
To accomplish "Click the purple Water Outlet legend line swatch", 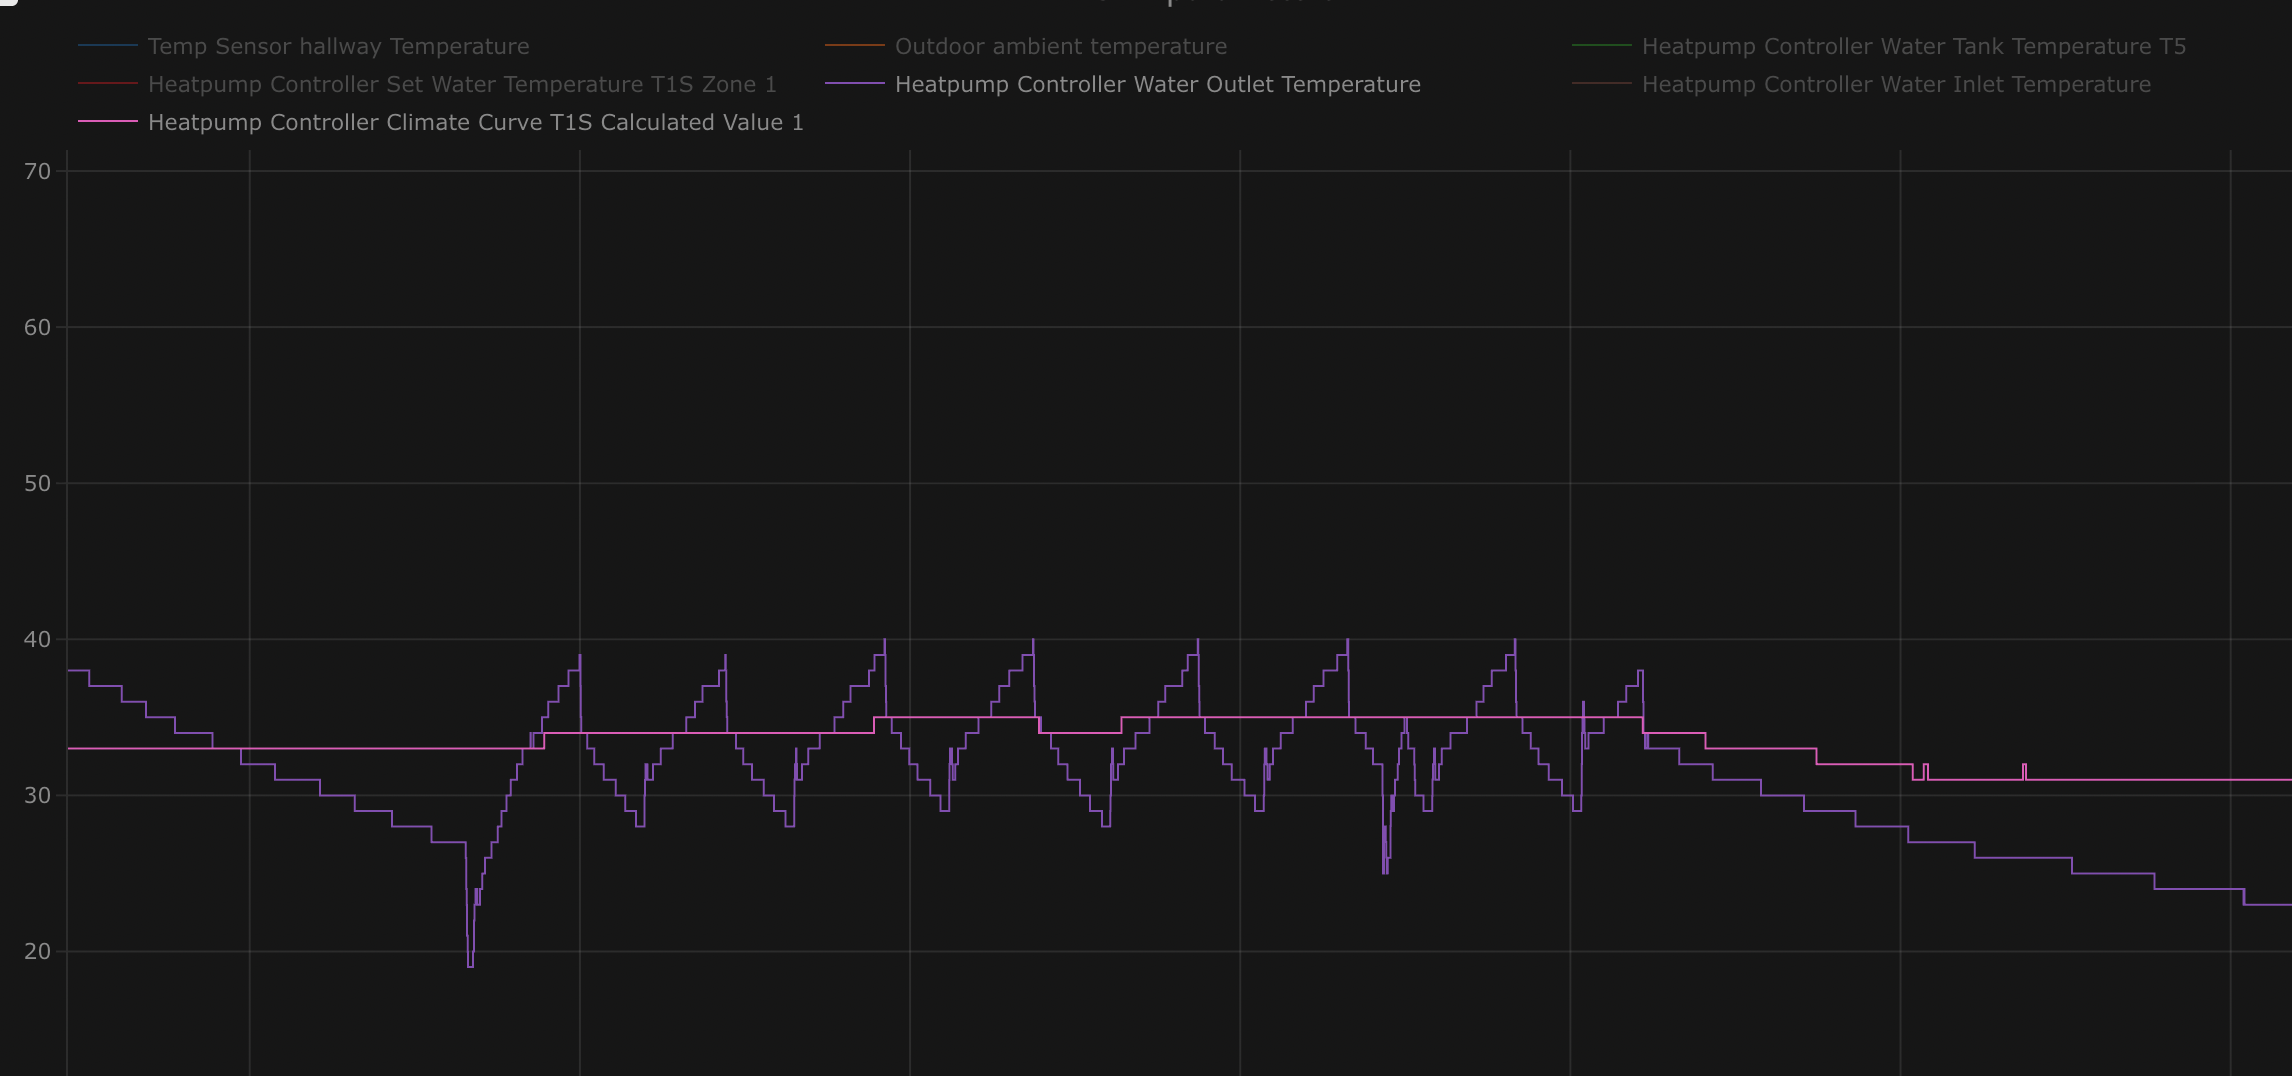I will (855, 84).
